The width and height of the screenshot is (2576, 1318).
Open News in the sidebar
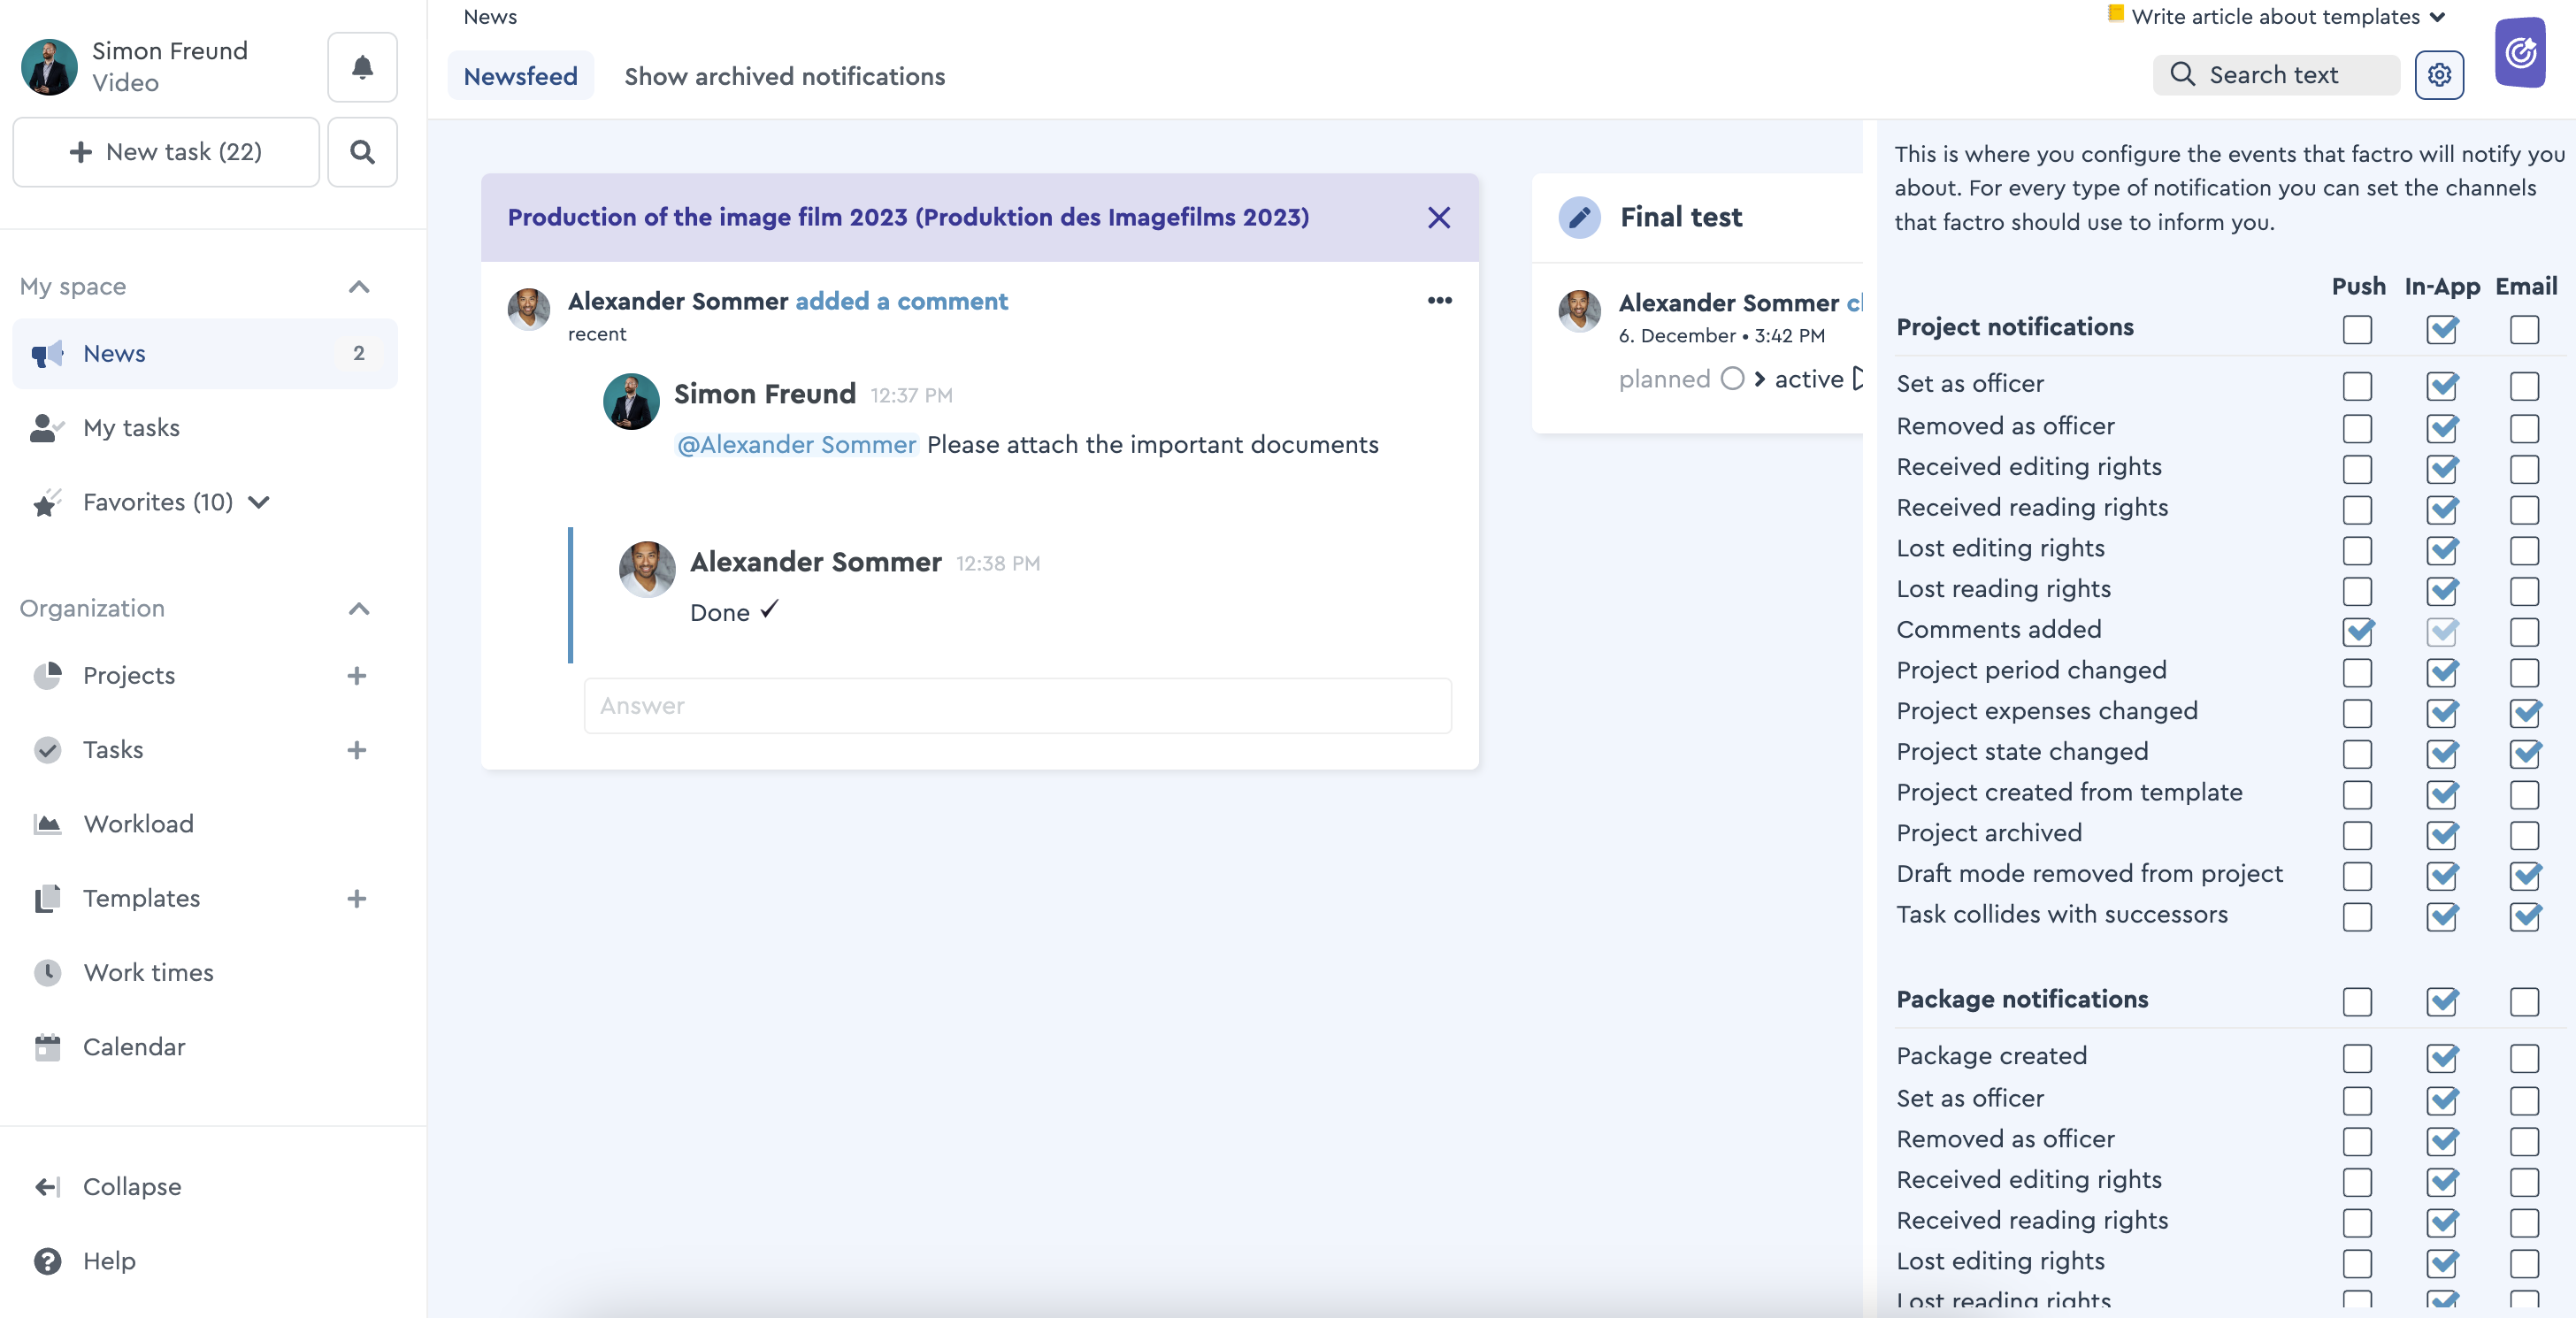(x=205, y=353)
